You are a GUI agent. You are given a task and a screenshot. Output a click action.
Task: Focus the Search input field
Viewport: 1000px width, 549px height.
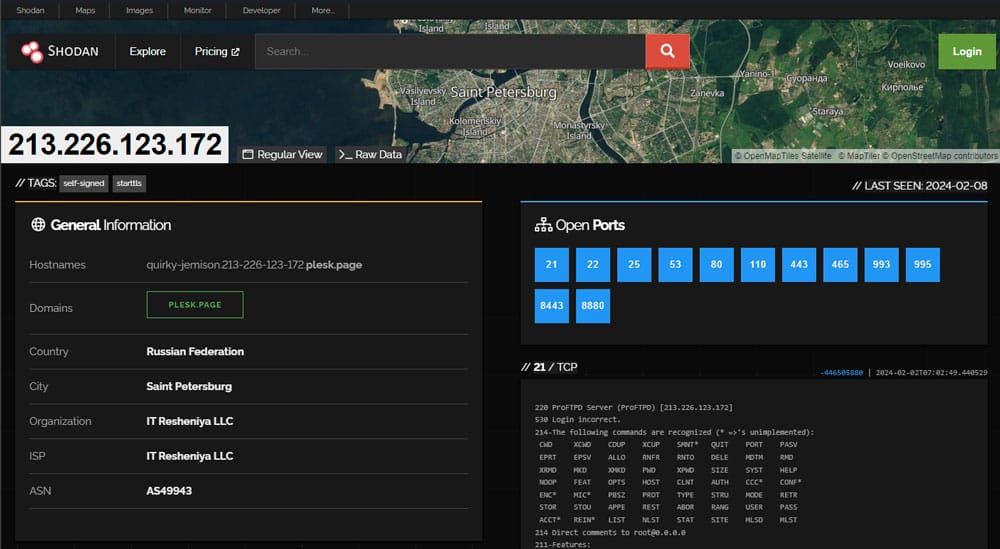450,51
